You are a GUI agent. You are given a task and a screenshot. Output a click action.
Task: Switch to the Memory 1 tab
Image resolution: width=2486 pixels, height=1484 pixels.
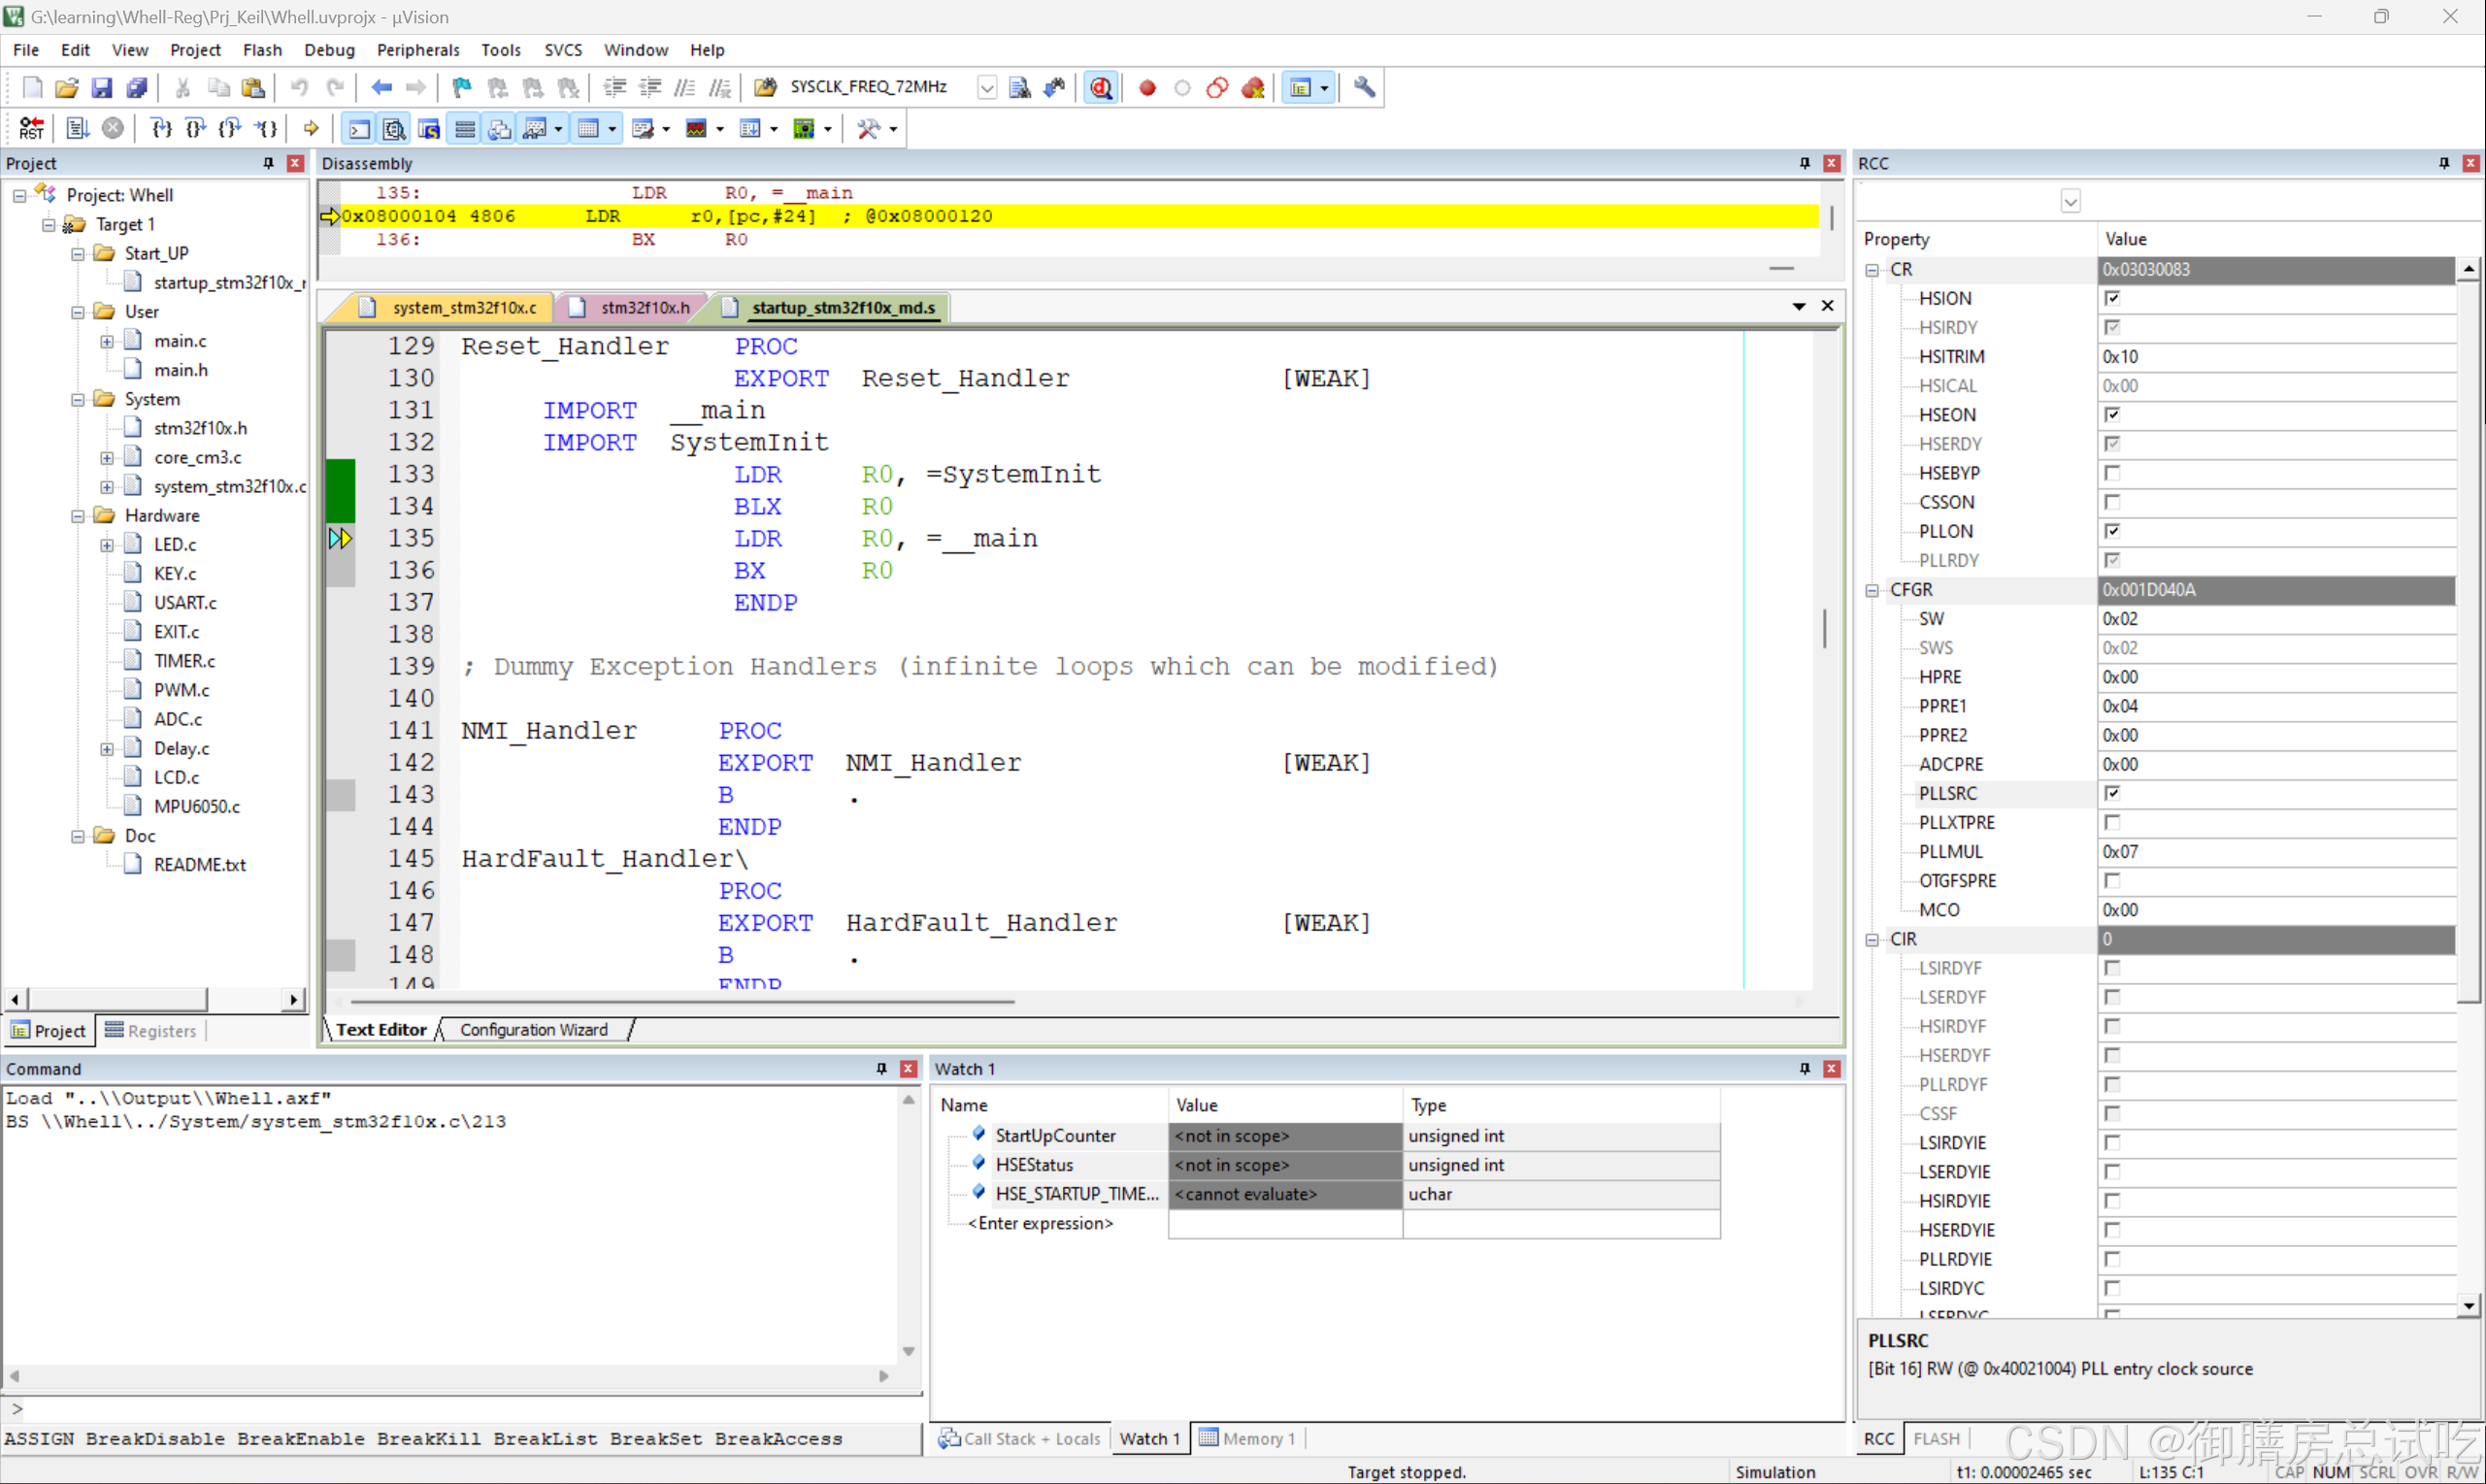coord(1247,1439)
